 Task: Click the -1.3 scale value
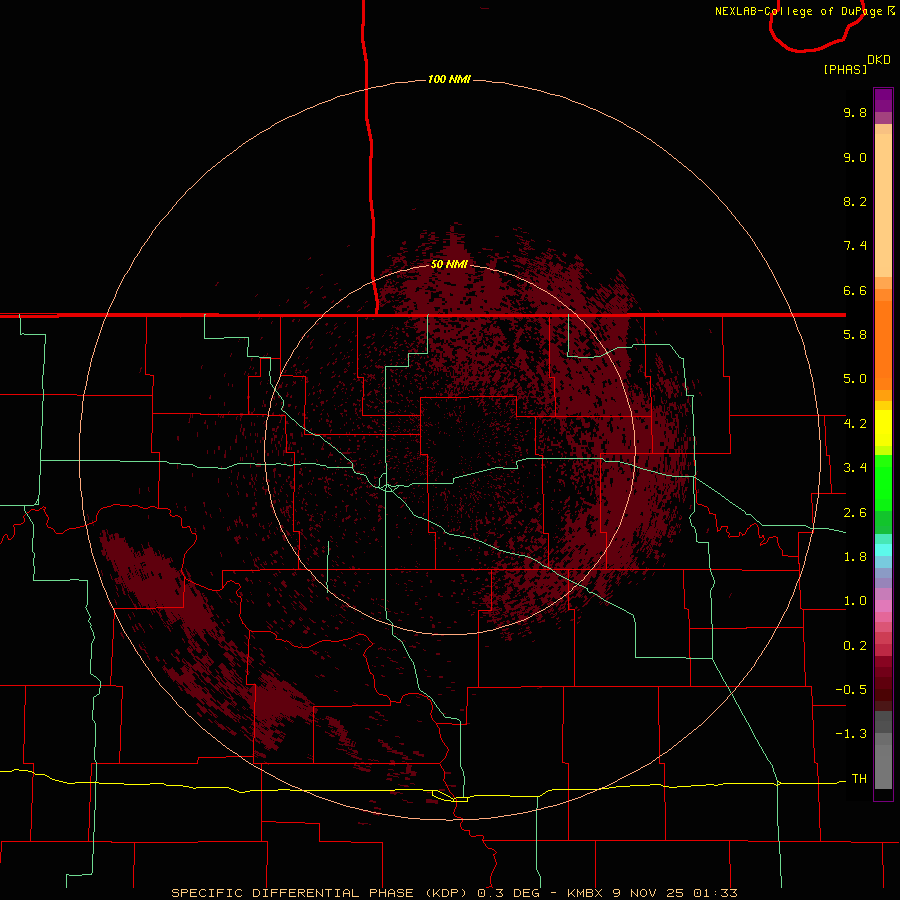[x=851, y=734]
